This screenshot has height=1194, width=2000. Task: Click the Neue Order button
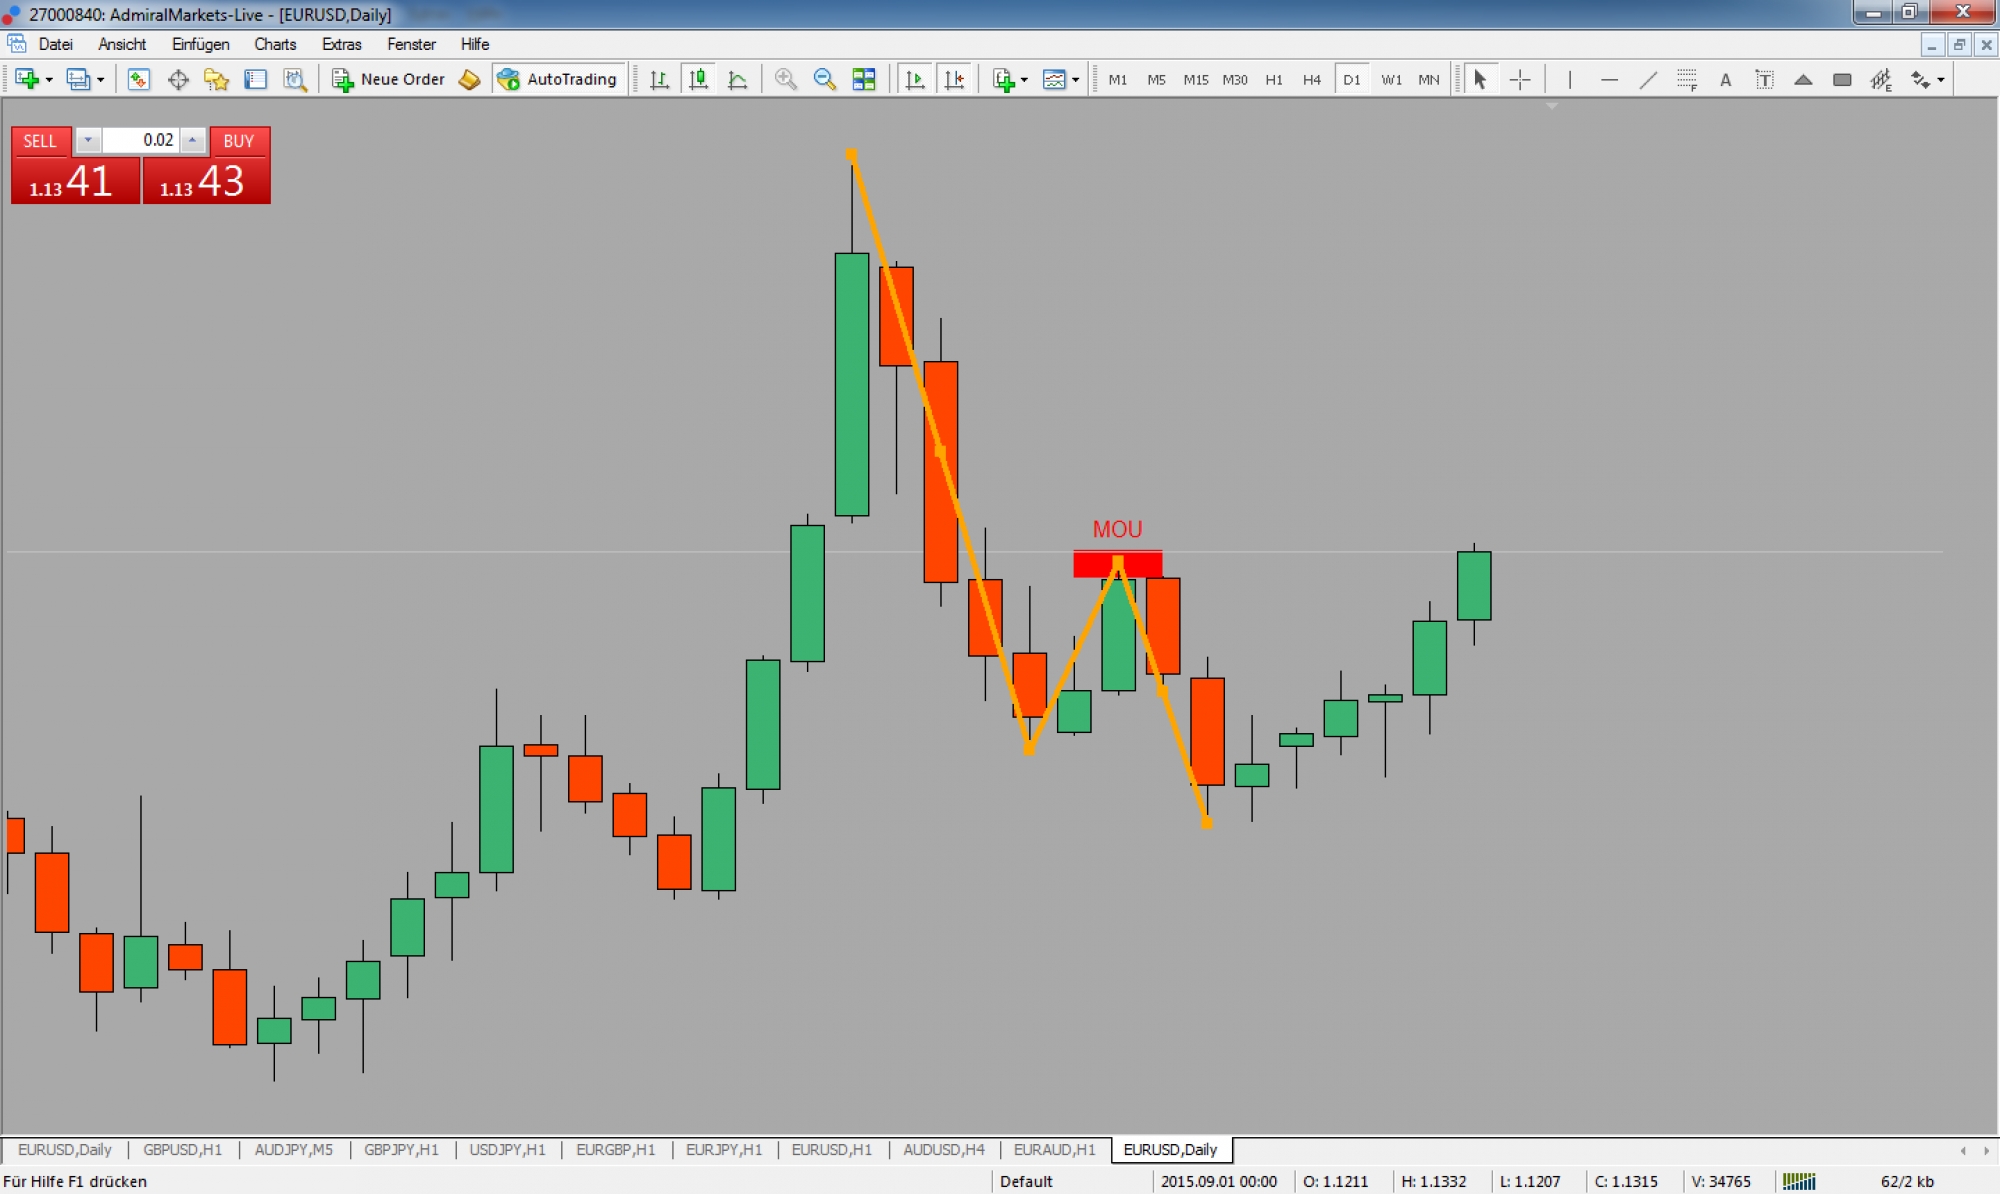tap(388, 80)
